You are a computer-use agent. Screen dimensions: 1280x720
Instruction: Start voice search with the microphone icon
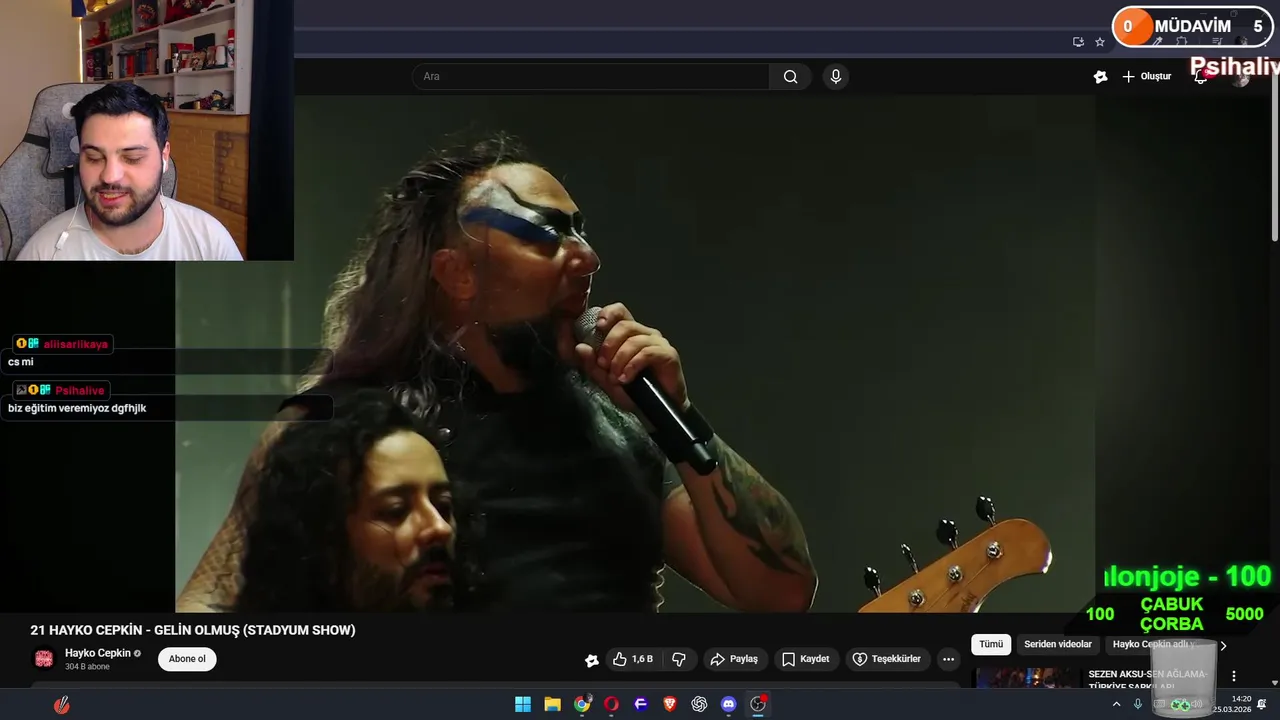coord(836,77)
